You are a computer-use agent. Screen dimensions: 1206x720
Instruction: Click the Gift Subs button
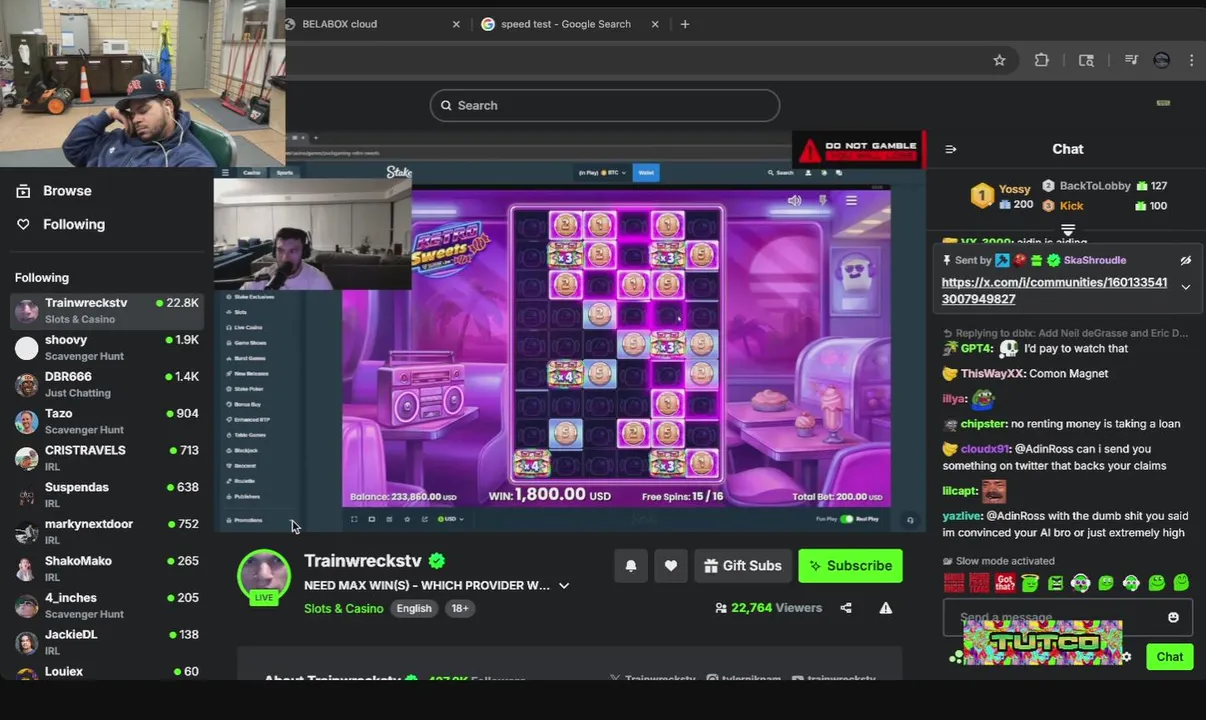[743, 566]
